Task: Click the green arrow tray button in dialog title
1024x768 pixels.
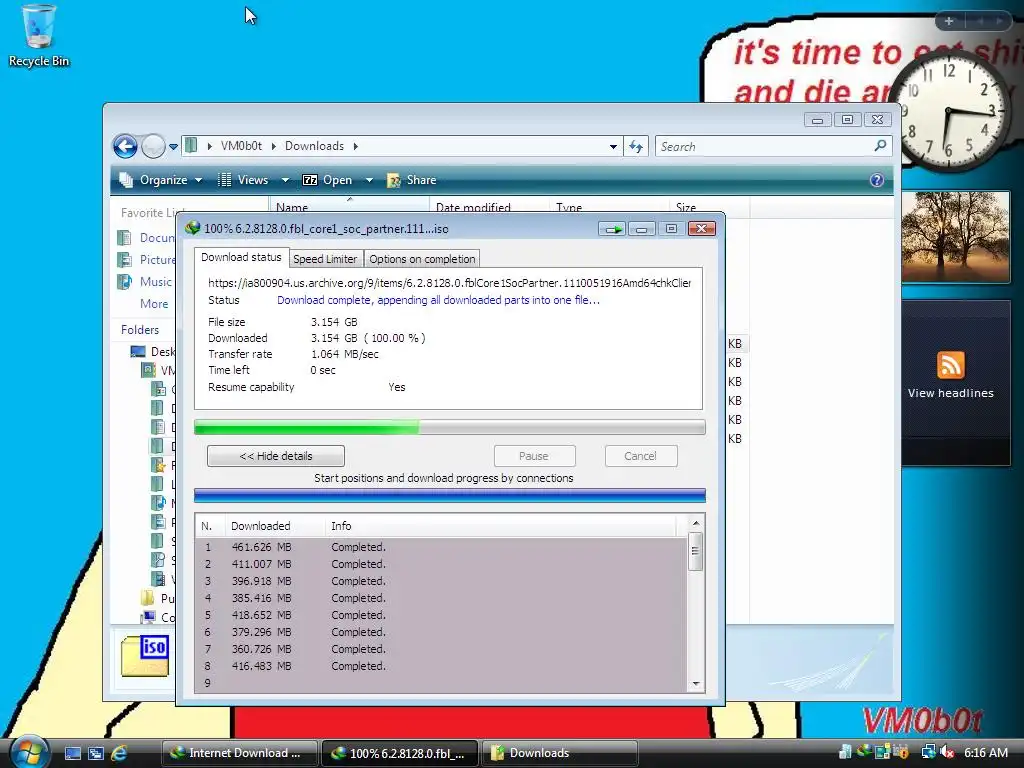Action: point(614,229)
